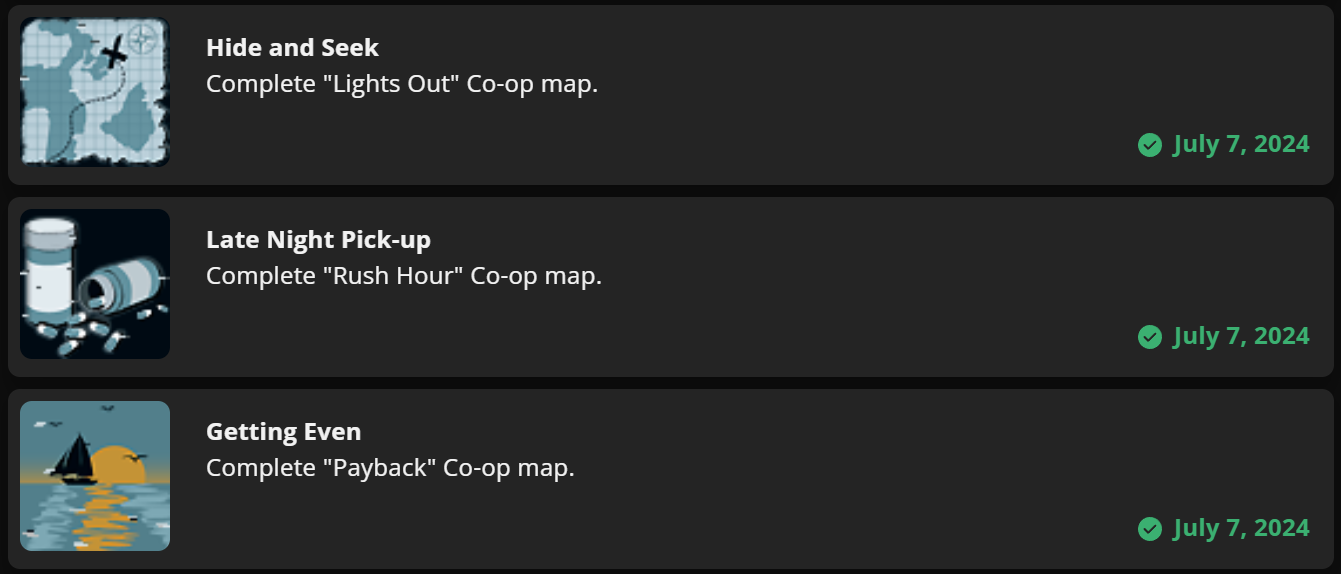Screen dimensions: 1341x574
Task: Click the green checkmark on Late Night Pick-up
Action: point(1149,337)
